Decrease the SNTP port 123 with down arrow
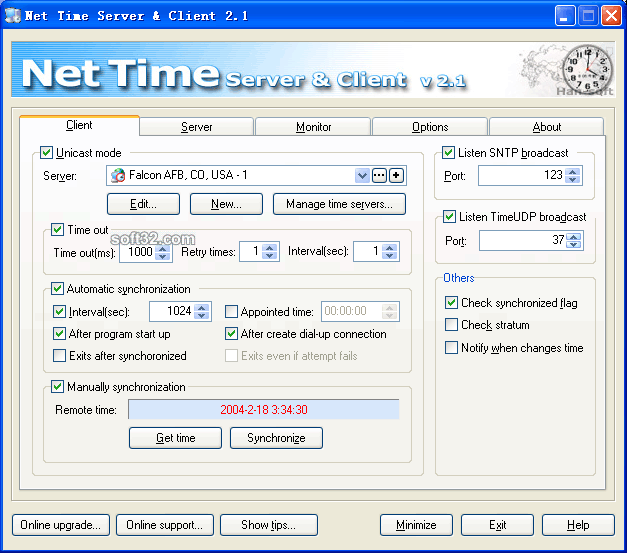The height and width of the screenshot is (553, 627). point(573,180)
